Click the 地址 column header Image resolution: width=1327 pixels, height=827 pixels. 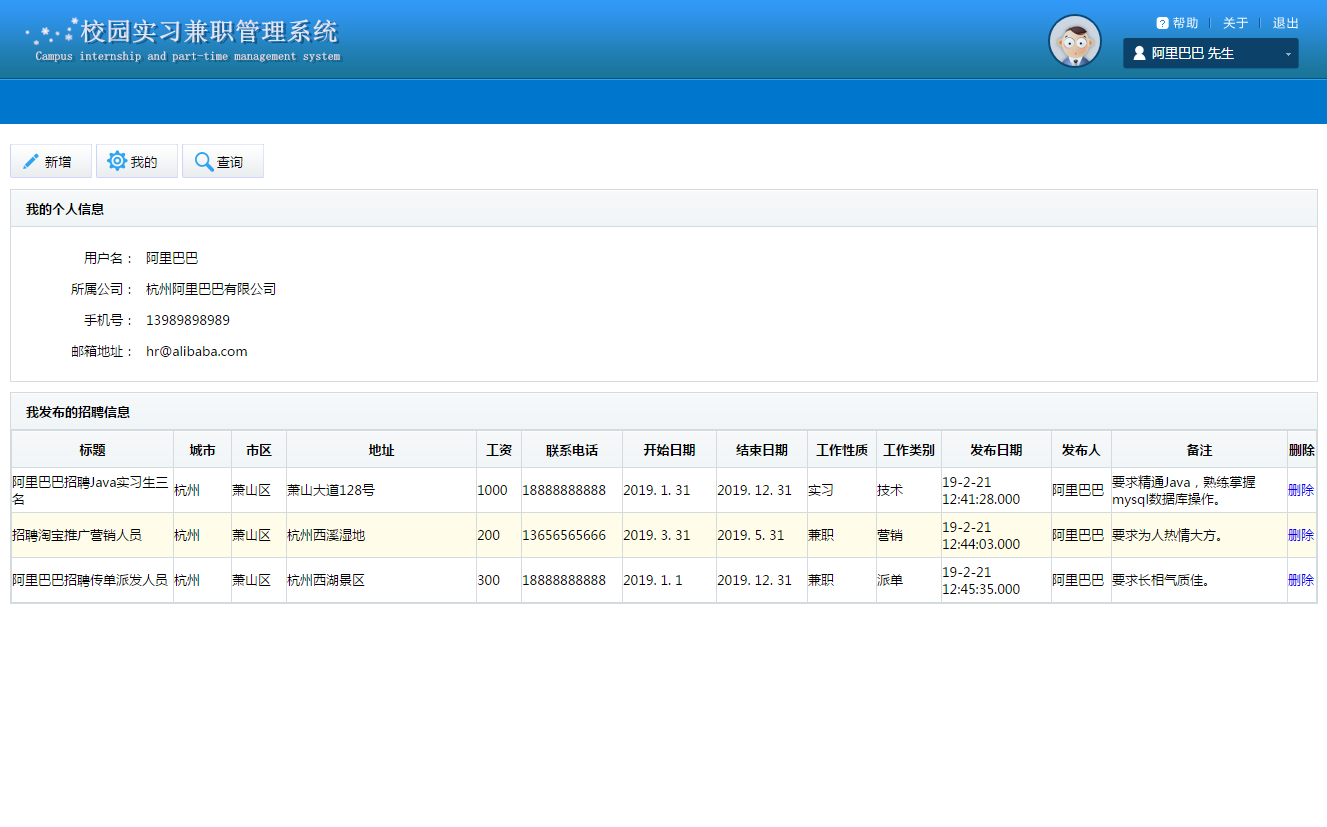coord(381,450)
